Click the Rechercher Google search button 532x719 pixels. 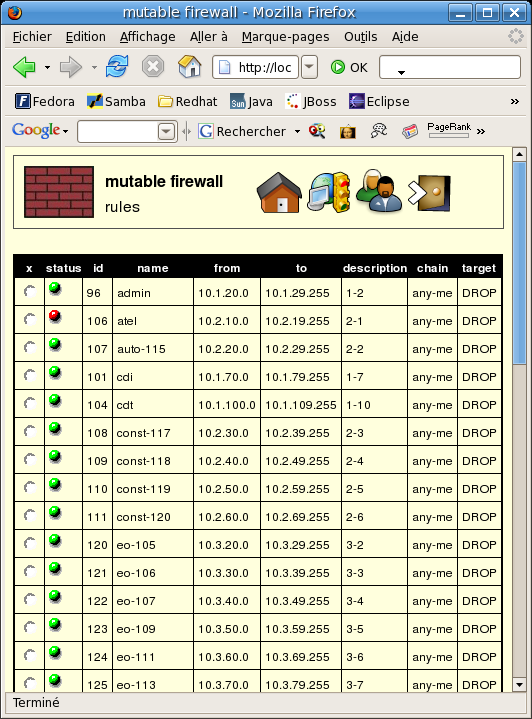tap(244, 132)
